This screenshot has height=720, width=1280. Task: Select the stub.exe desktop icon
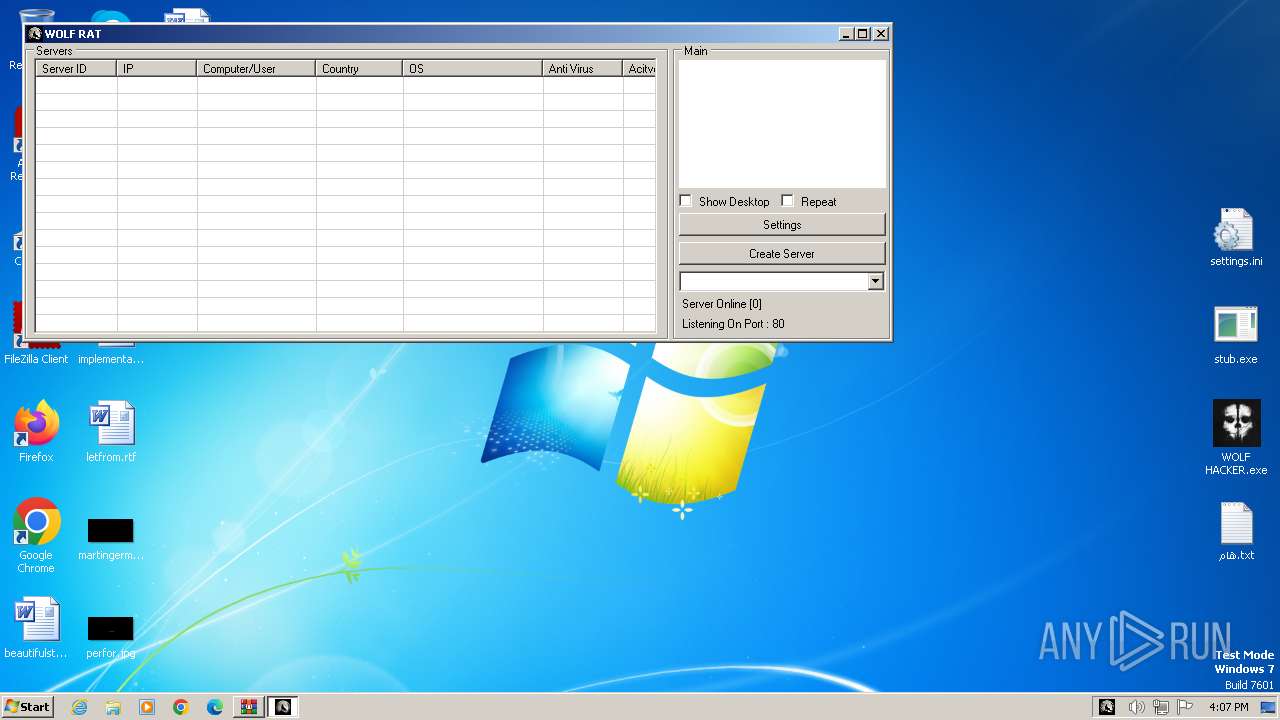coord(1235,335)
